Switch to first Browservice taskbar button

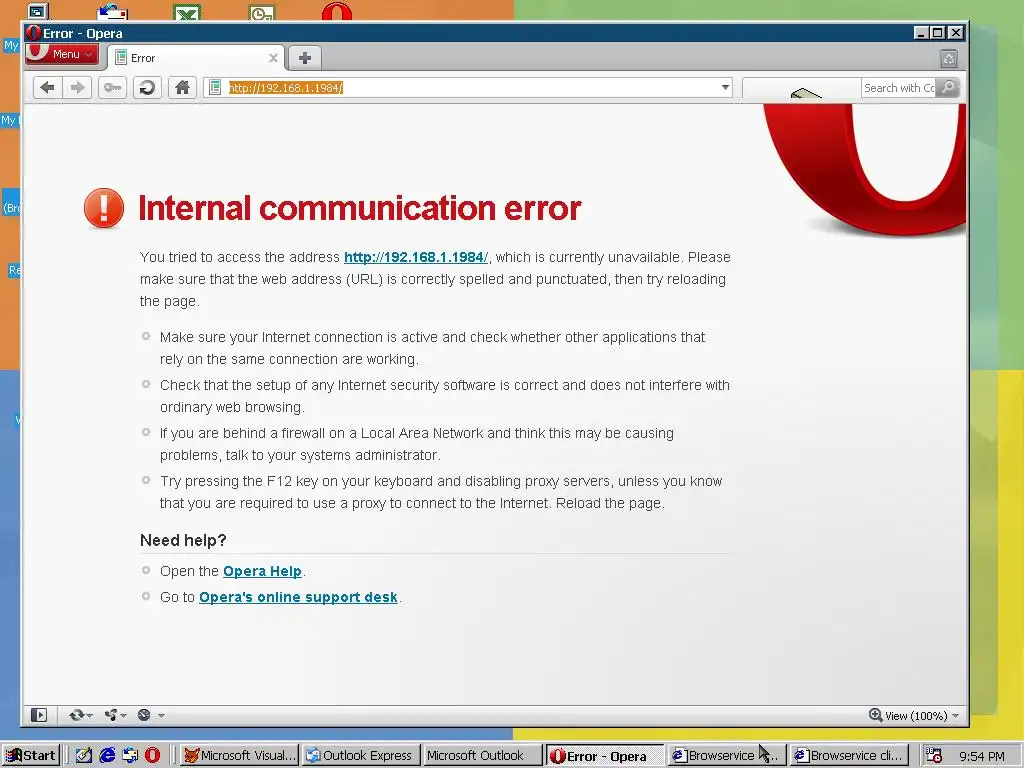726,756
